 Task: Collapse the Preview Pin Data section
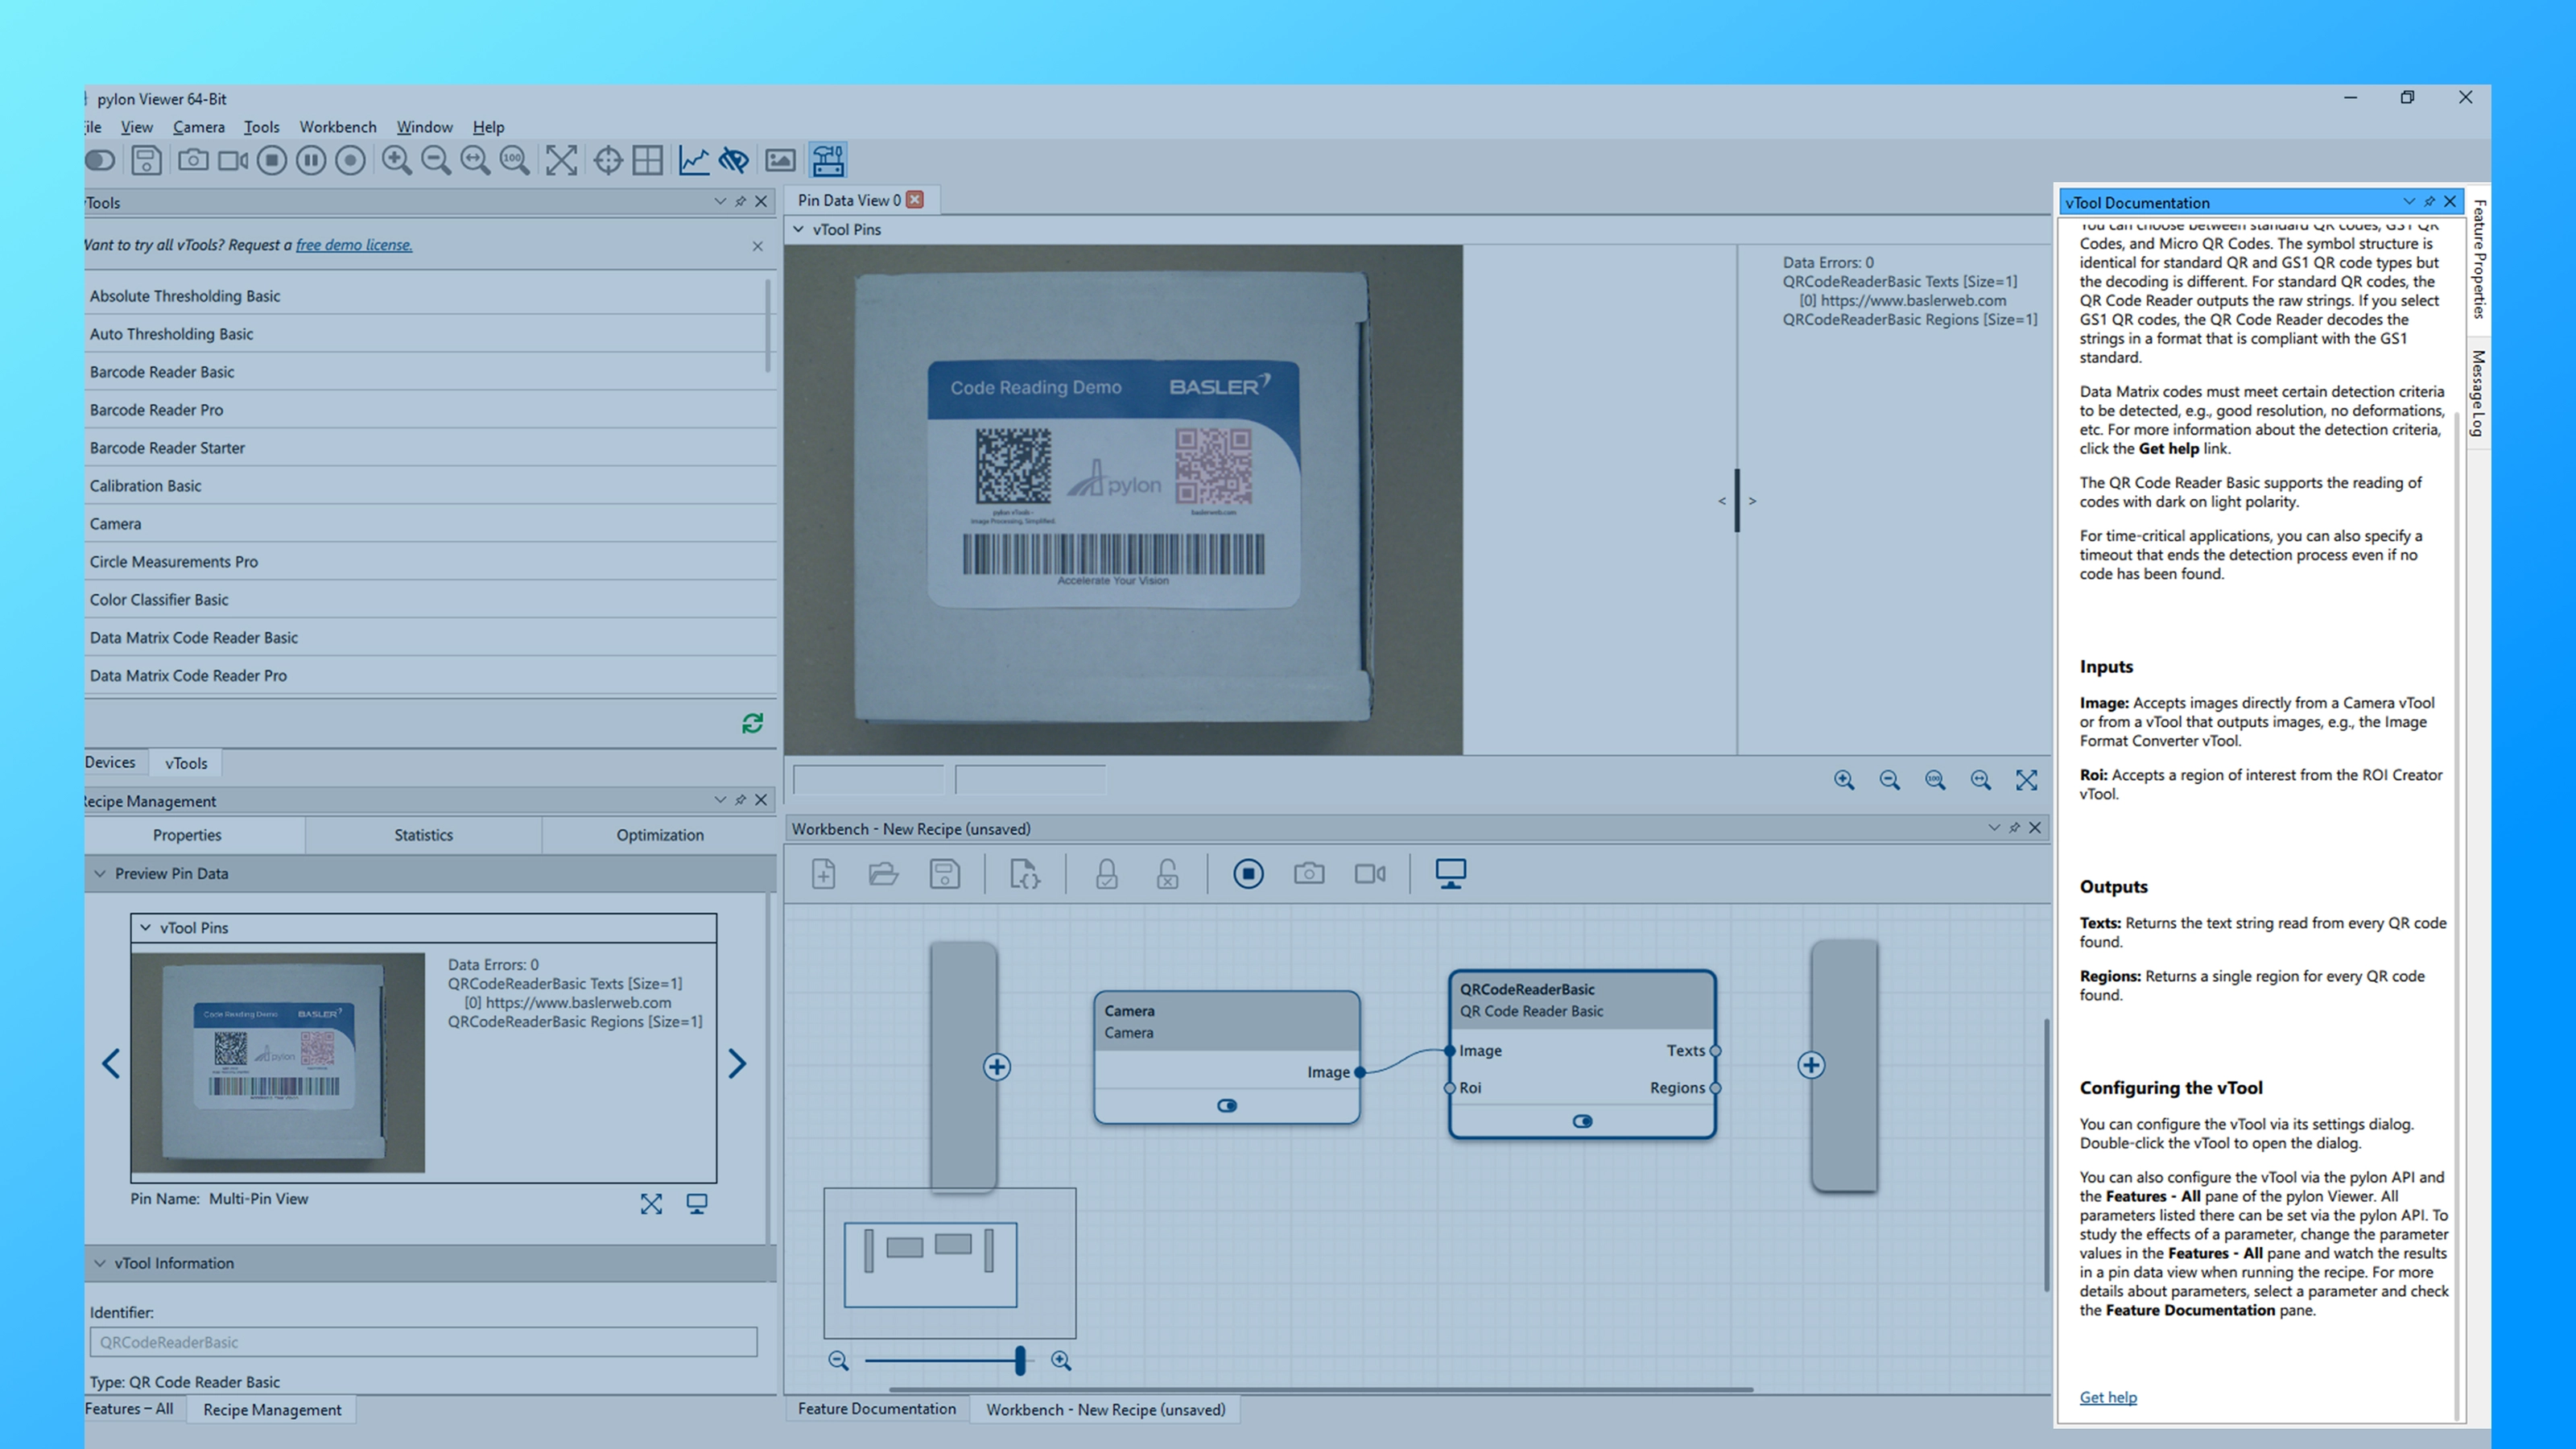point(100,873)
